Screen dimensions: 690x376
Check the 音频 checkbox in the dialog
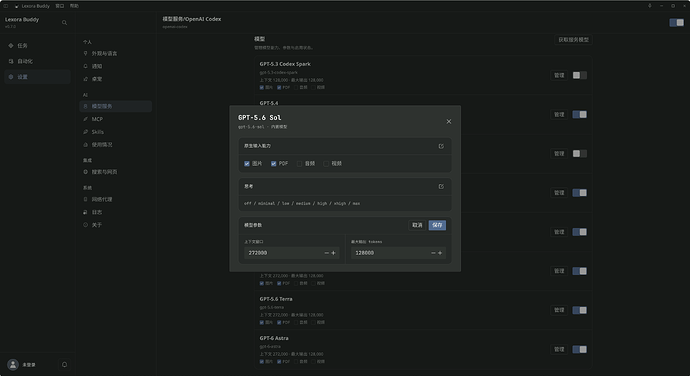pos(300,164)
